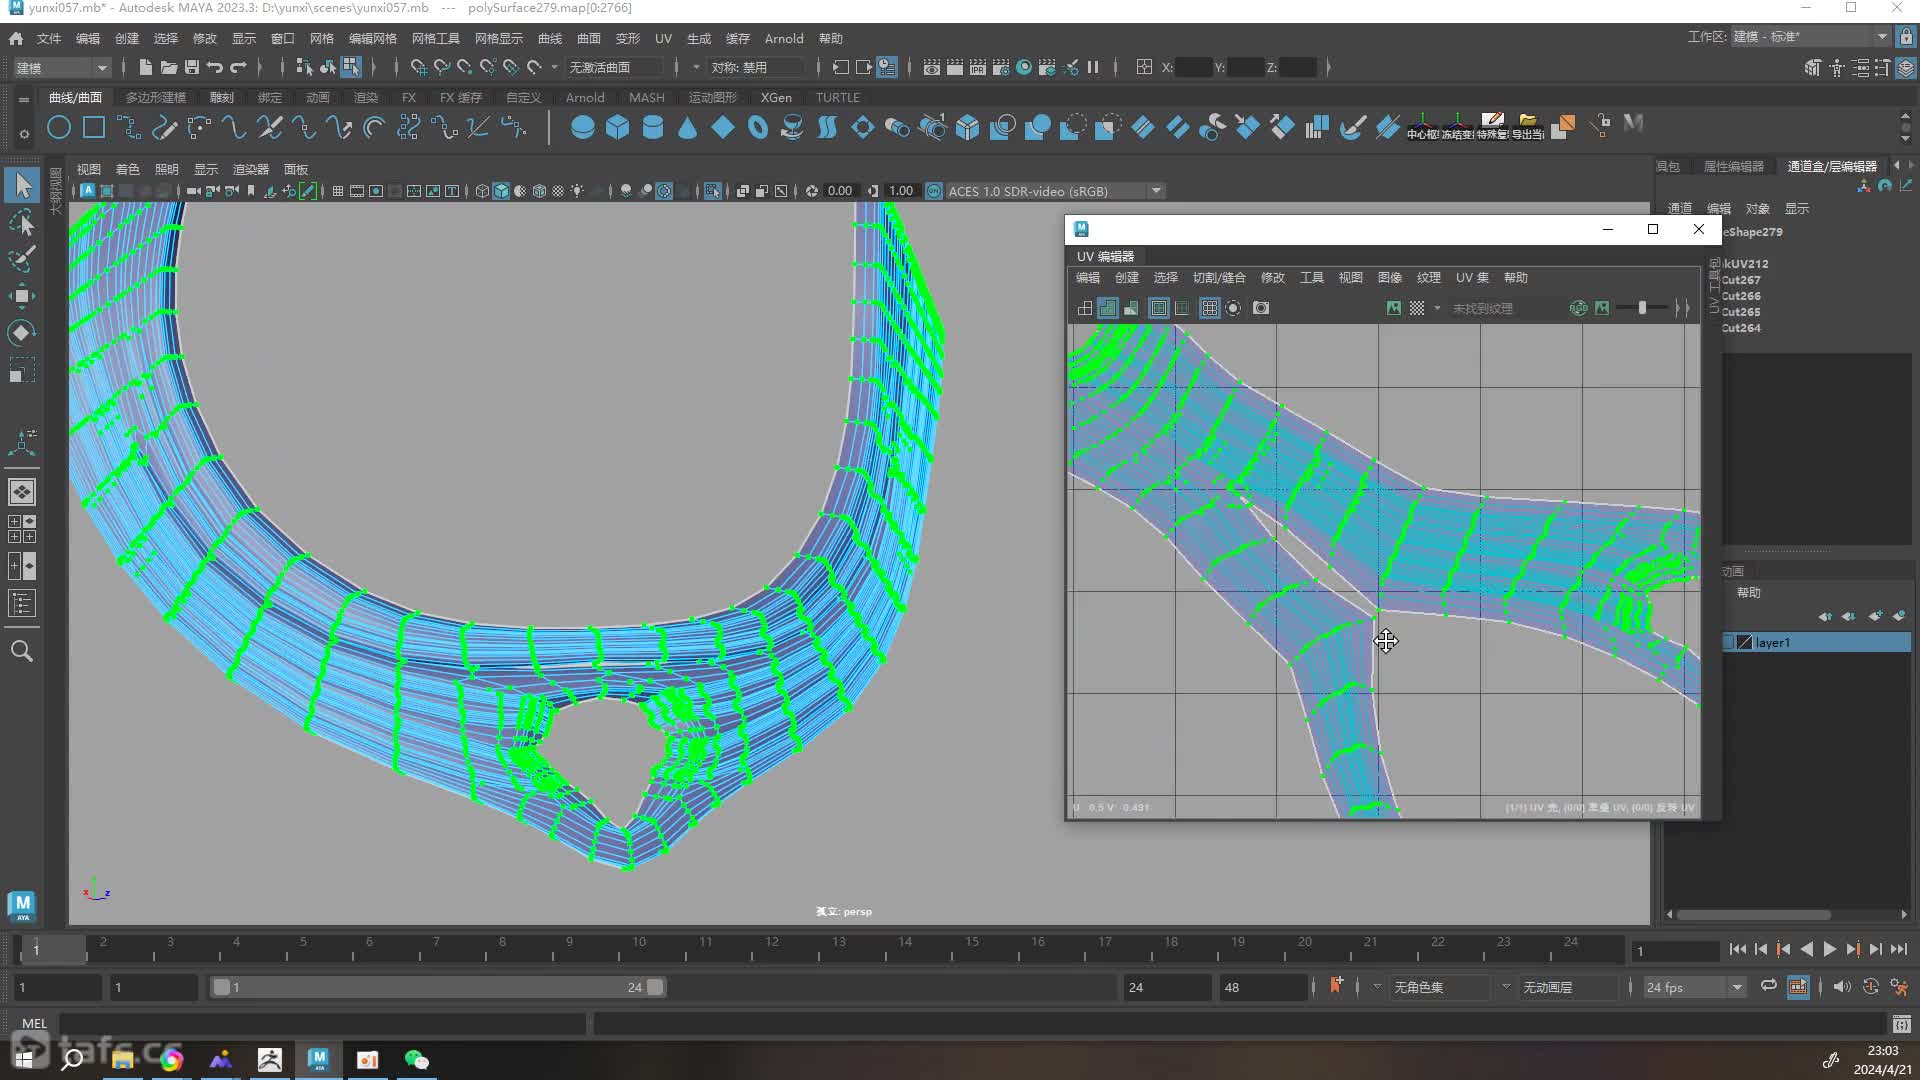Click the 冻结变换 custom shelf button
This screenshot has height=1080, width=1920.
pos(1457,127)
